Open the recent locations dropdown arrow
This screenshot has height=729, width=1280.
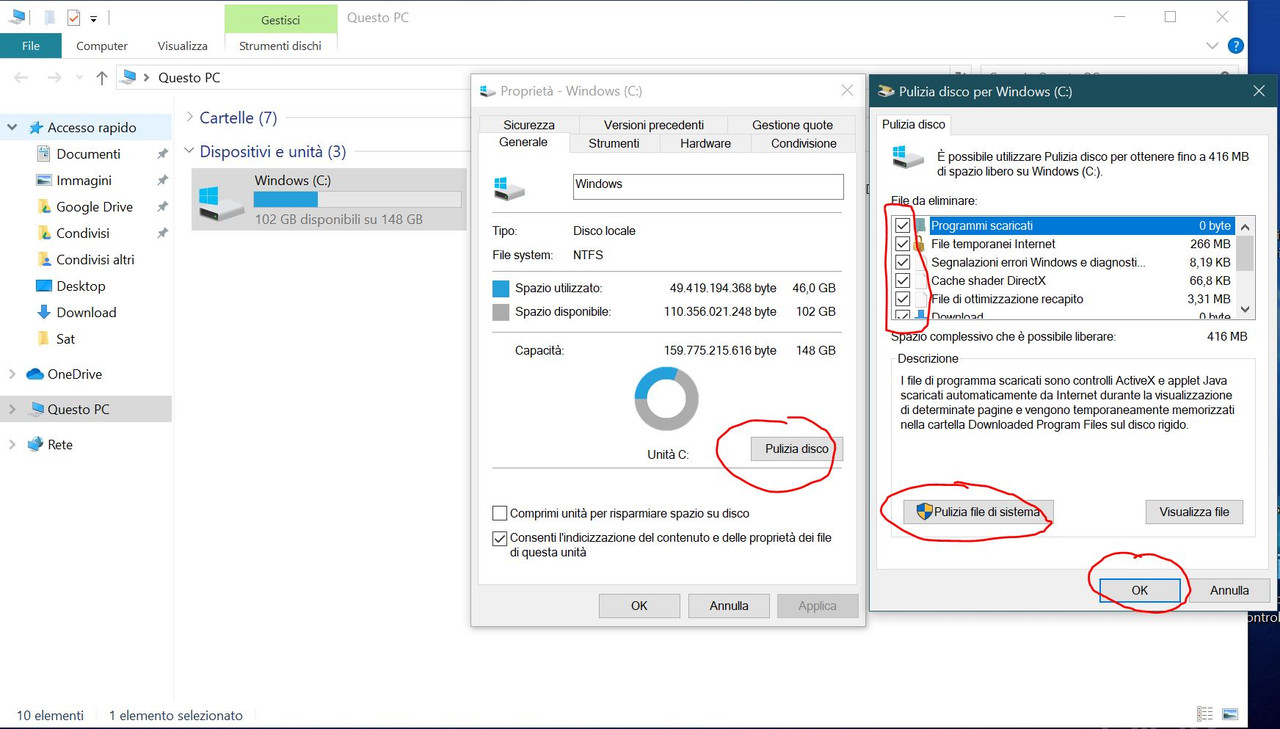78,78
